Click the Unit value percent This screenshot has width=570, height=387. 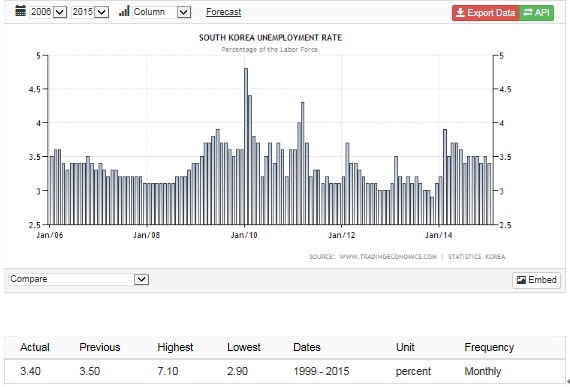(x=413, y=371)
